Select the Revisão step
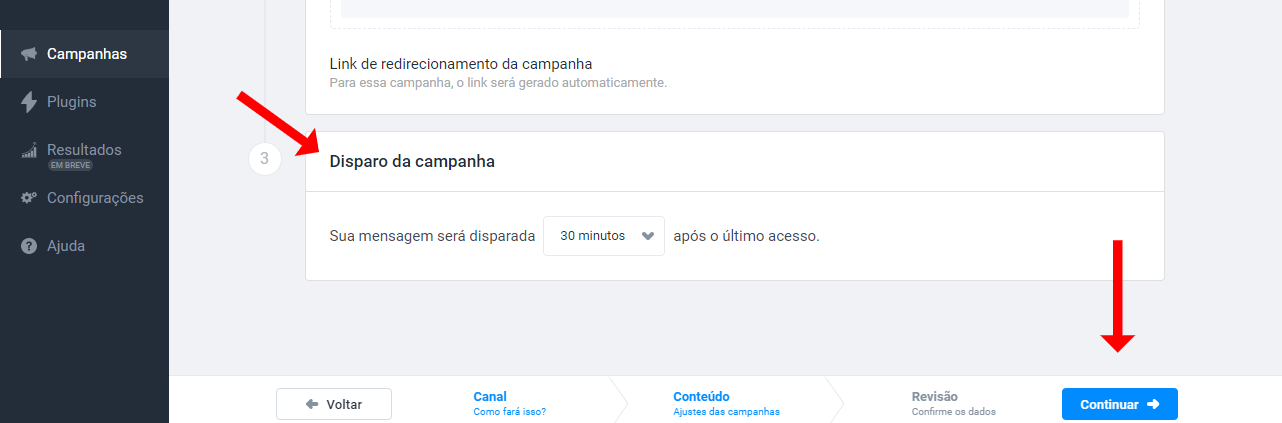 (x=953, y=403)
